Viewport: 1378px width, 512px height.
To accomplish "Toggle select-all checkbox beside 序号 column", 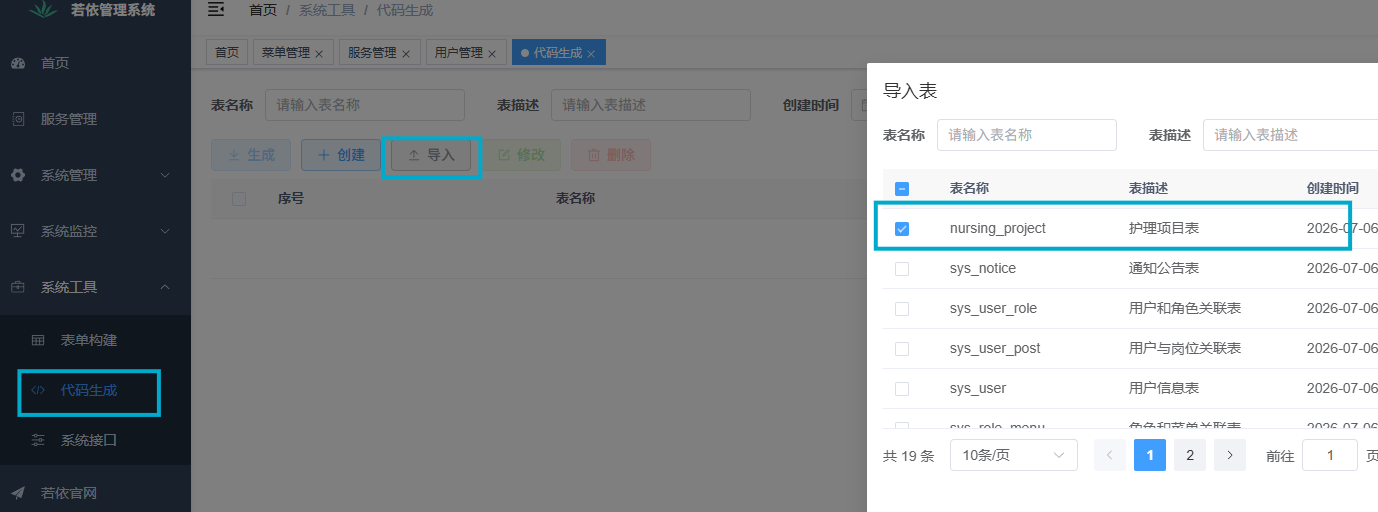I will (x=239, y=199).
